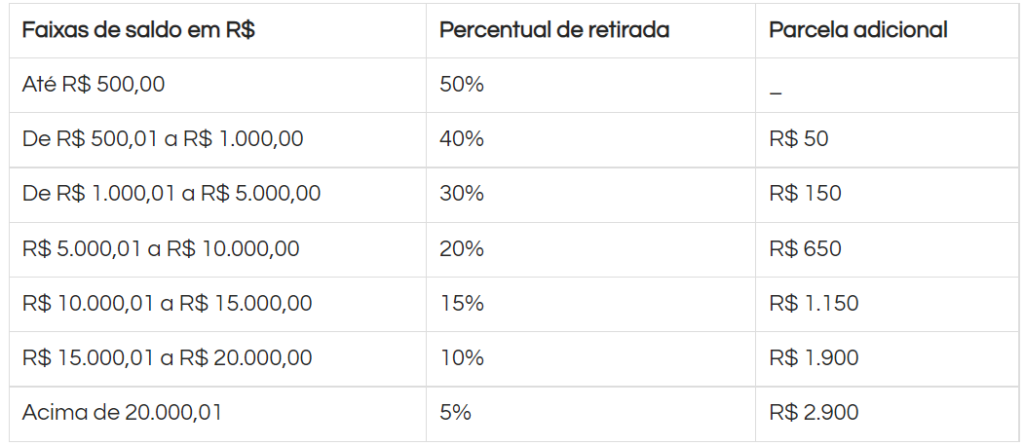Click the 'Parcela adicional' column header

(x=857, y=30)
